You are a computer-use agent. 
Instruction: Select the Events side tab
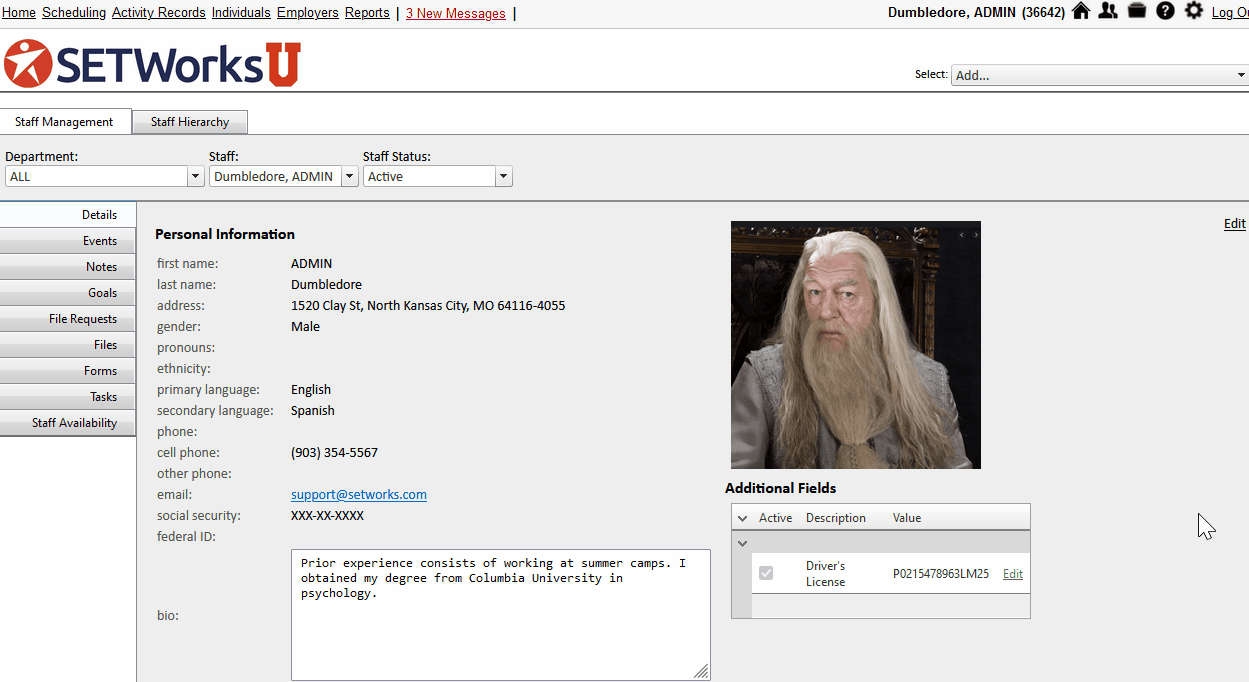tap(68, 241)
